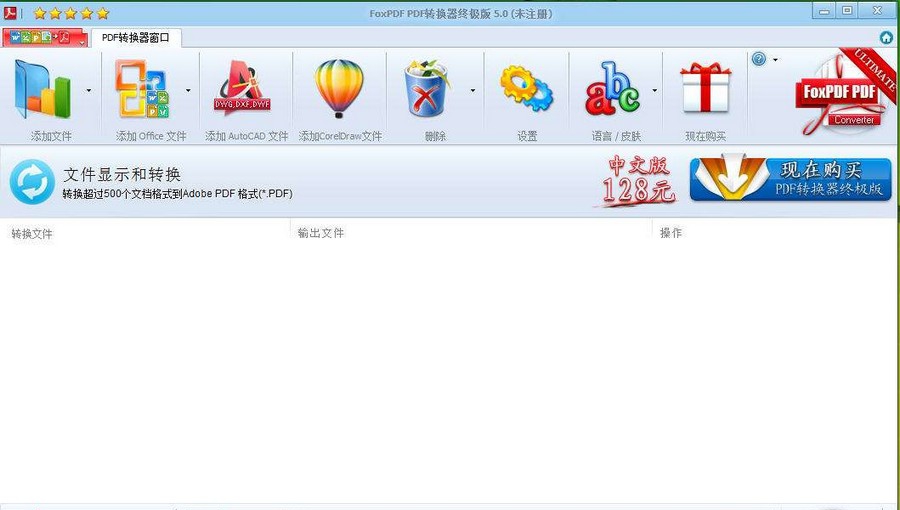Expand the Add Office files dropdown arrow
Image resolution: width=900 pixels, height=510 pixels.
click(x=188, y=90)
